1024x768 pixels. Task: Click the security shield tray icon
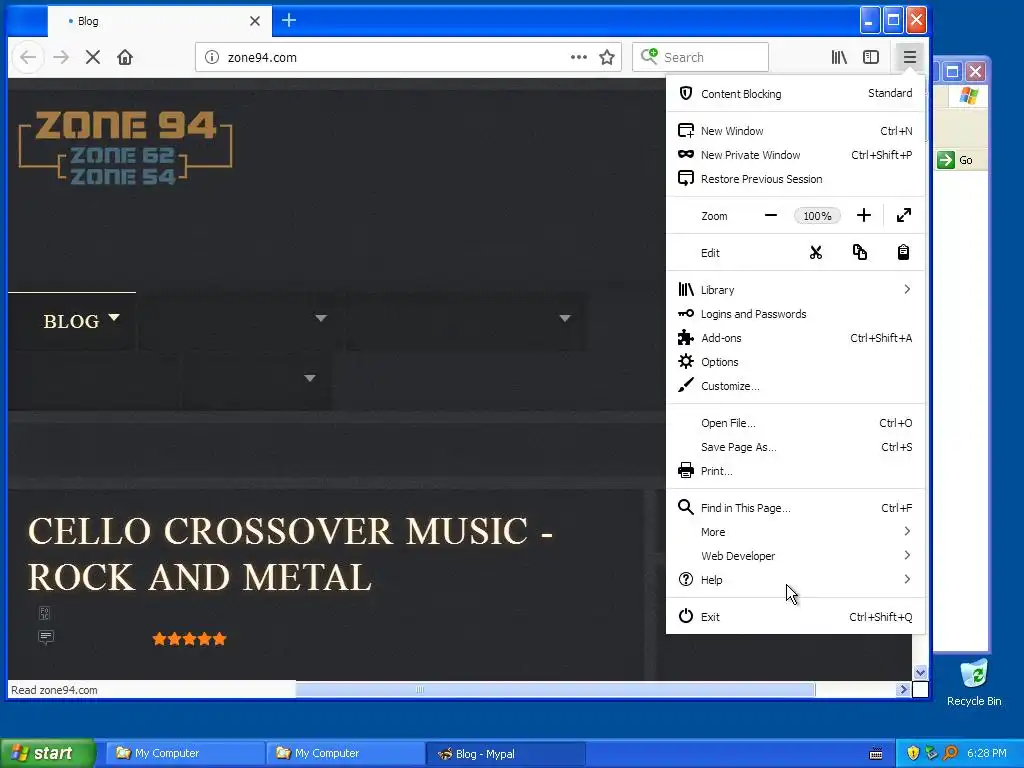(x=913, y=754)
